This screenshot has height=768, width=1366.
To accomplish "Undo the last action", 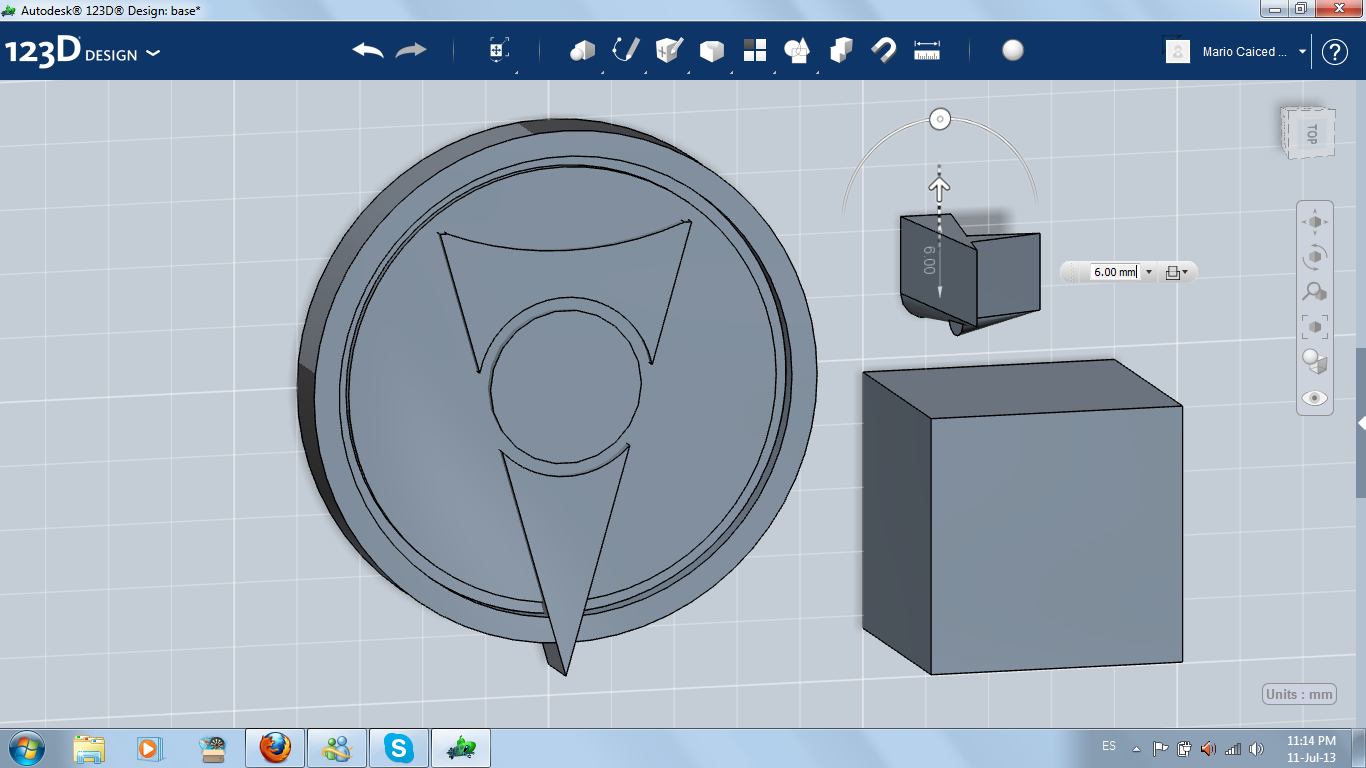I will tap(368, 50).
